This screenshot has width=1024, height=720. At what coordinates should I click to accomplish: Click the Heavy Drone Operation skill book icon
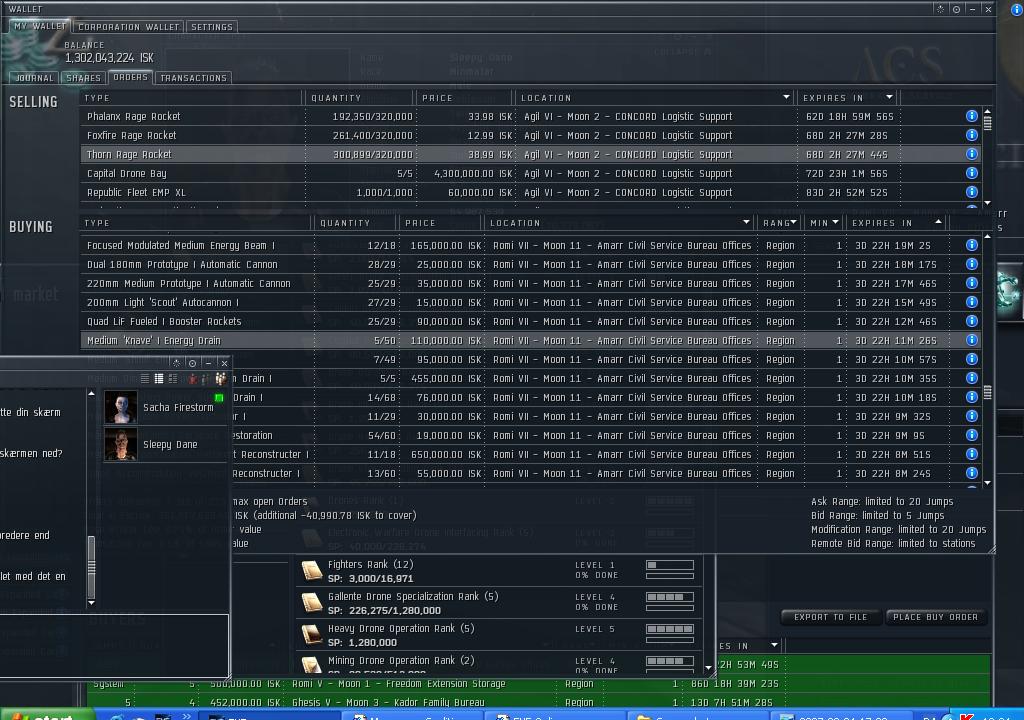click(x=312, y=634)
